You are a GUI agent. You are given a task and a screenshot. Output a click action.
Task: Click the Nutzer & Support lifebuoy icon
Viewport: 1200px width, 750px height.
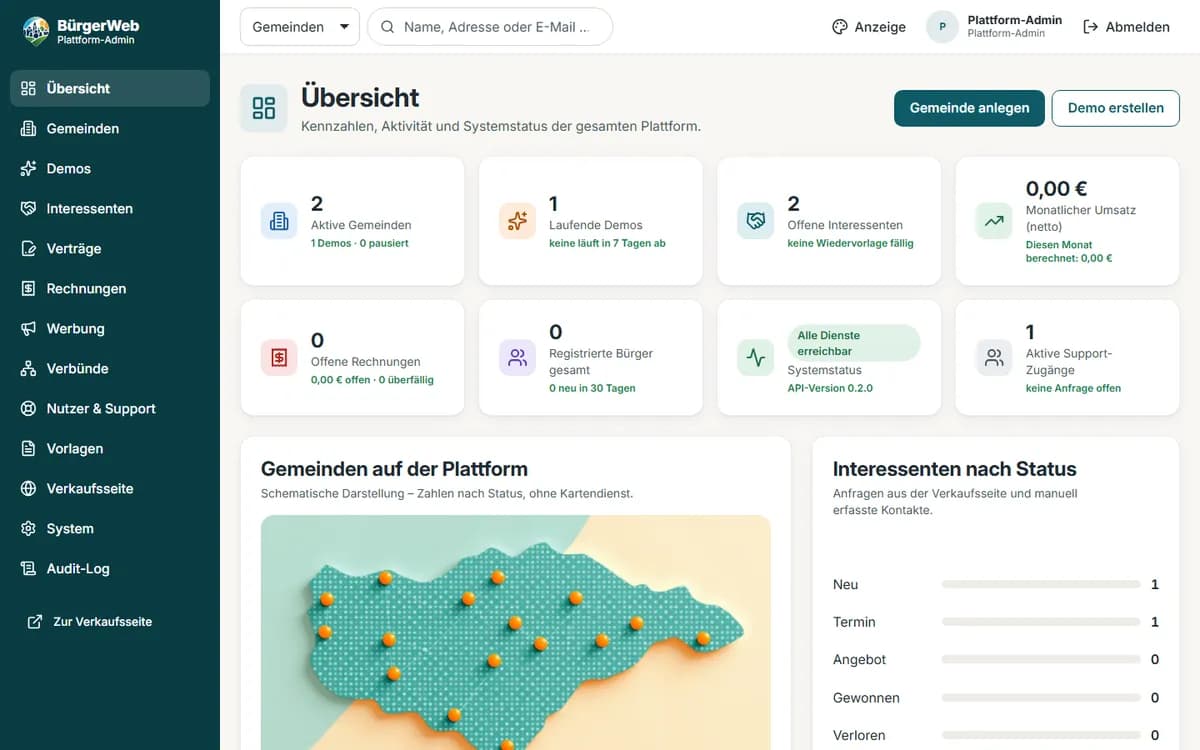pos(28,408)
